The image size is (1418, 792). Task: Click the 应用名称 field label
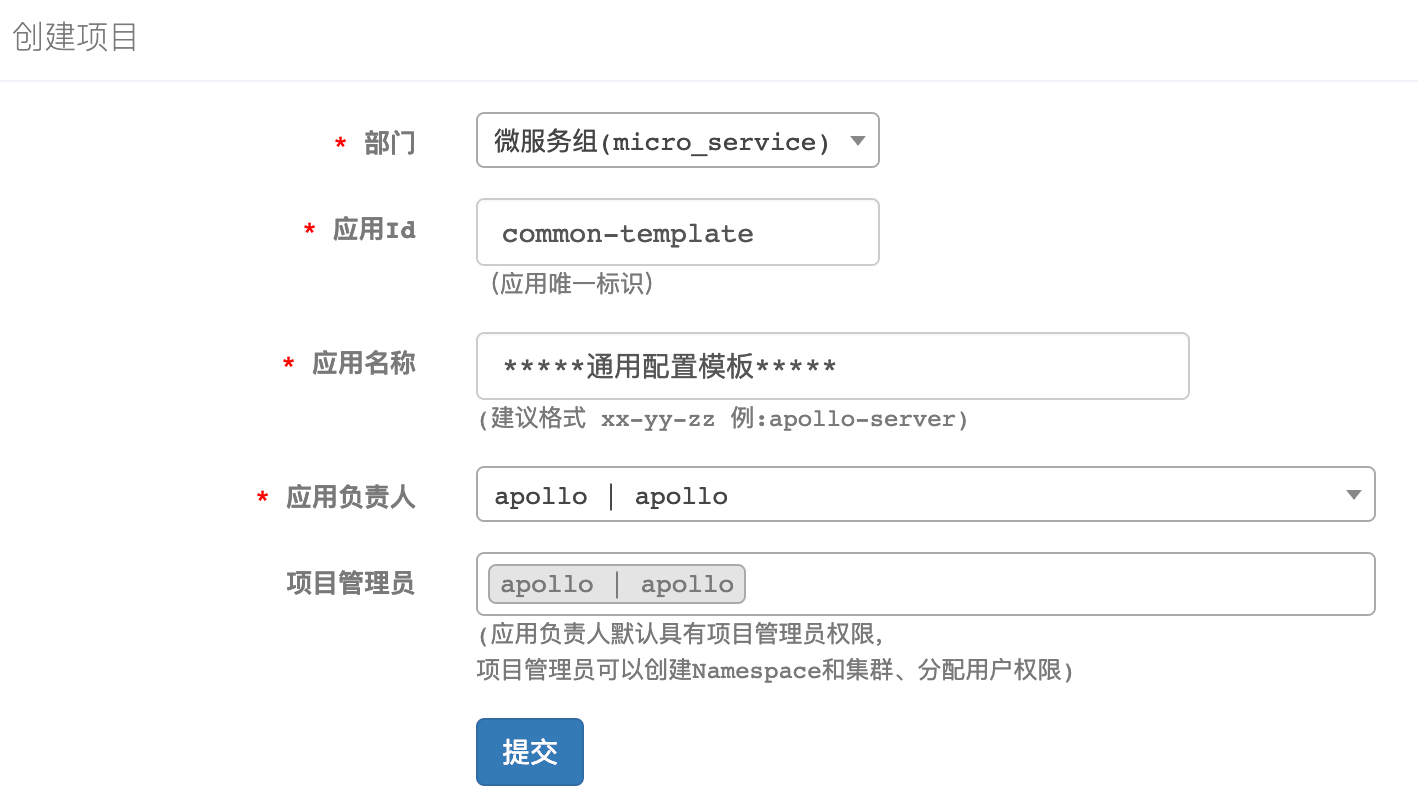point(363,363)
